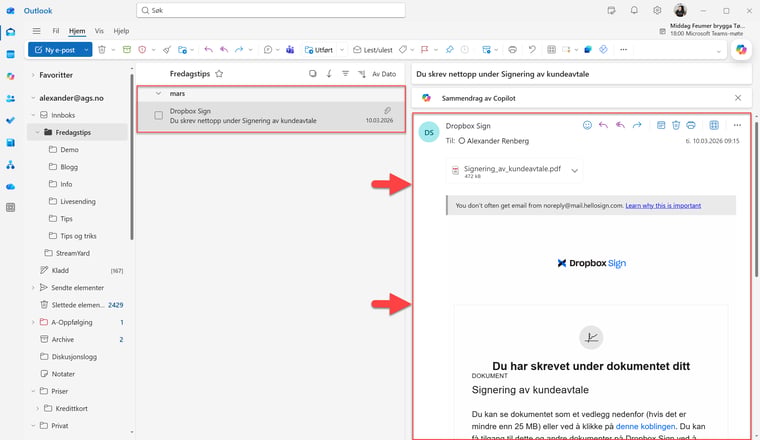Expand the ribbon with the chevron
The image size is (760, 440).
point(719,51)
